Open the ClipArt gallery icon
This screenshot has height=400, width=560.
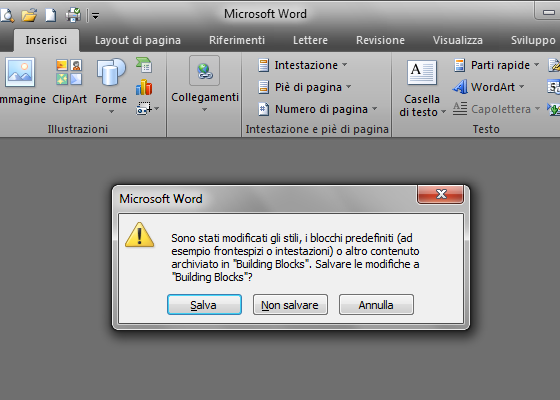point(69,81)
